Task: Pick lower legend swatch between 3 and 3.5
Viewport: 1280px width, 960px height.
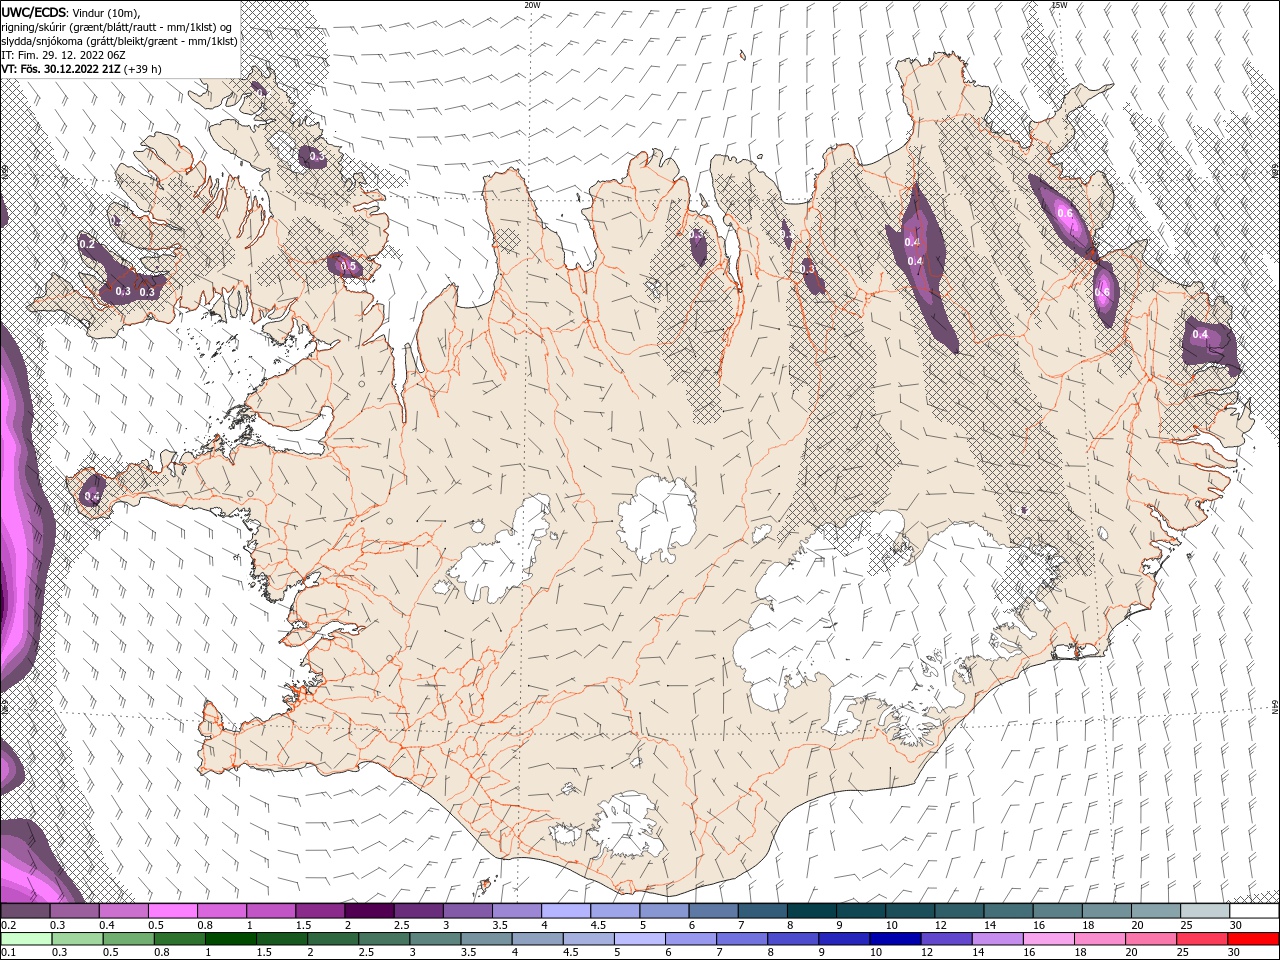Action: point(434,939)
